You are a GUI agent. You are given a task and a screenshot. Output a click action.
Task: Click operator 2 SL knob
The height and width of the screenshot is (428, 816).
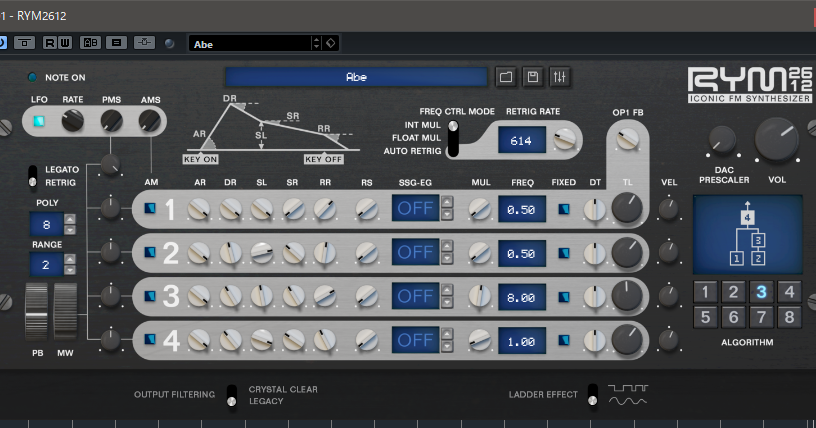pos(262,253)
